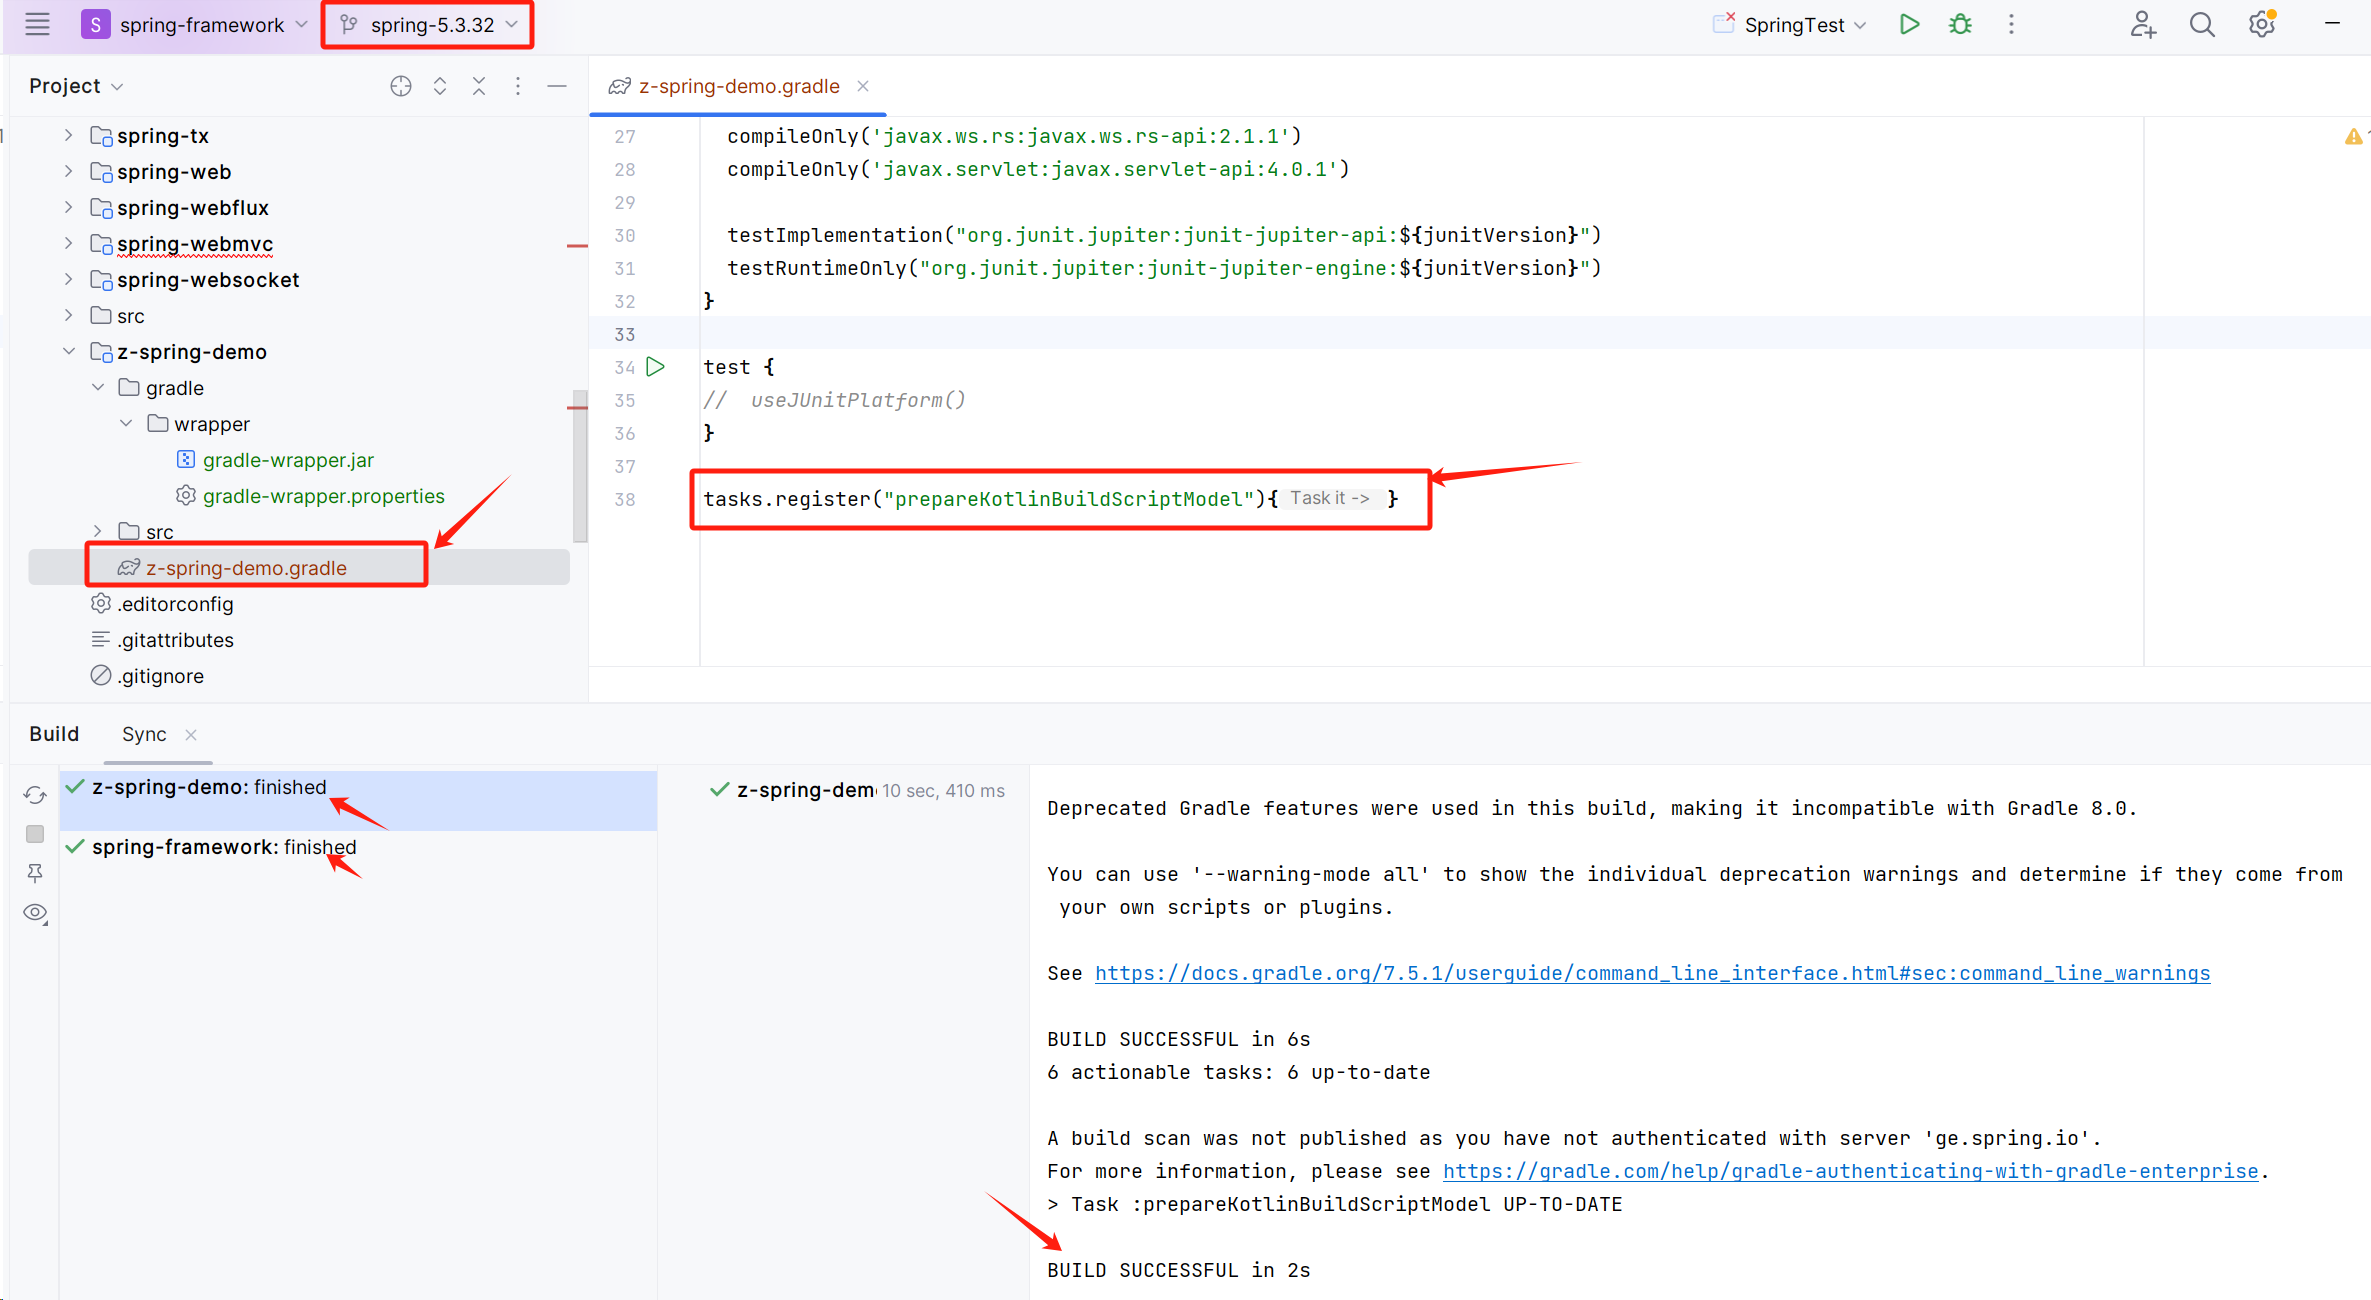2371x1300 pixels.
Task: Open the spring-5.3.32 branch dropdown
Action: click(x=429, y=25)
